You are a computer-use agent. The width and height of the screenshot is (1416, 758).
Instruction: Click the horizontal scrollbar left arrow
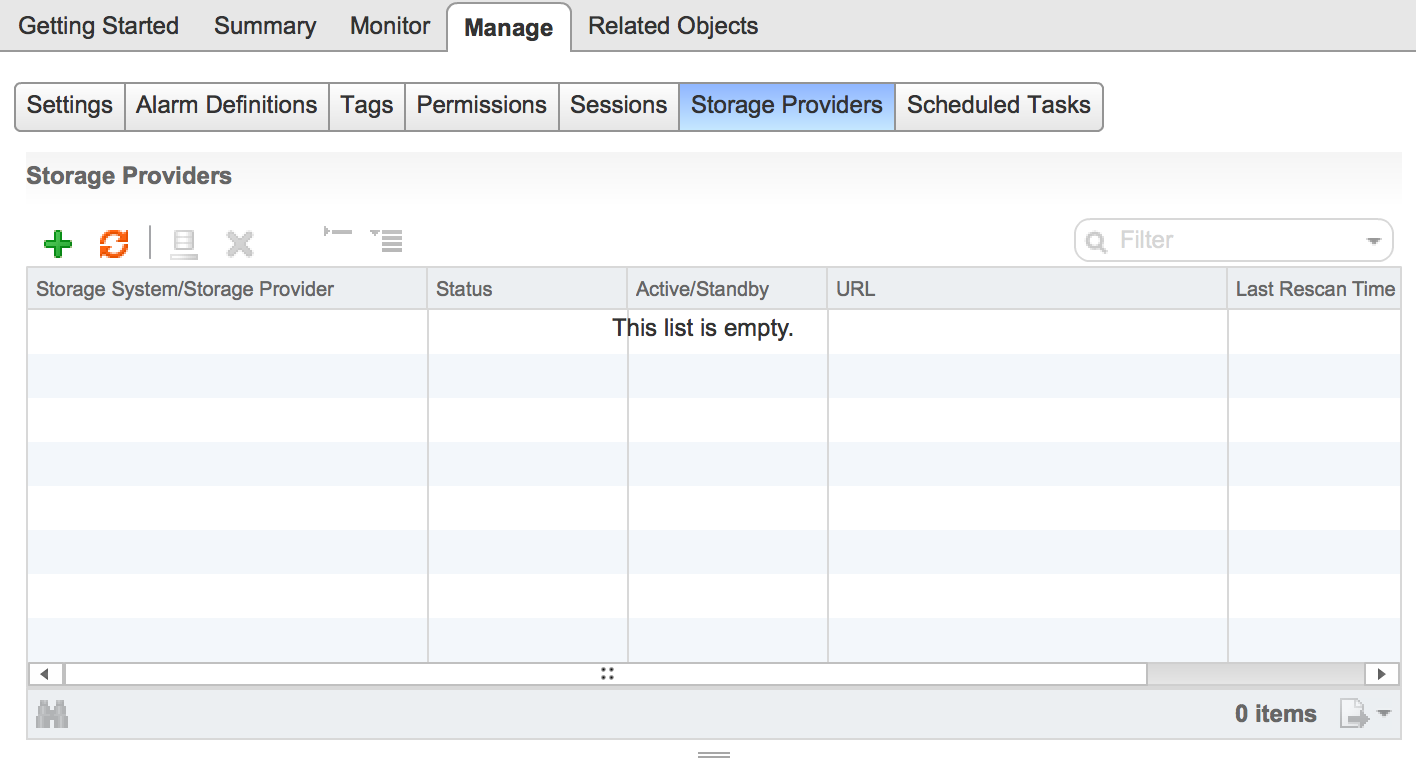[x=46, y=674]
